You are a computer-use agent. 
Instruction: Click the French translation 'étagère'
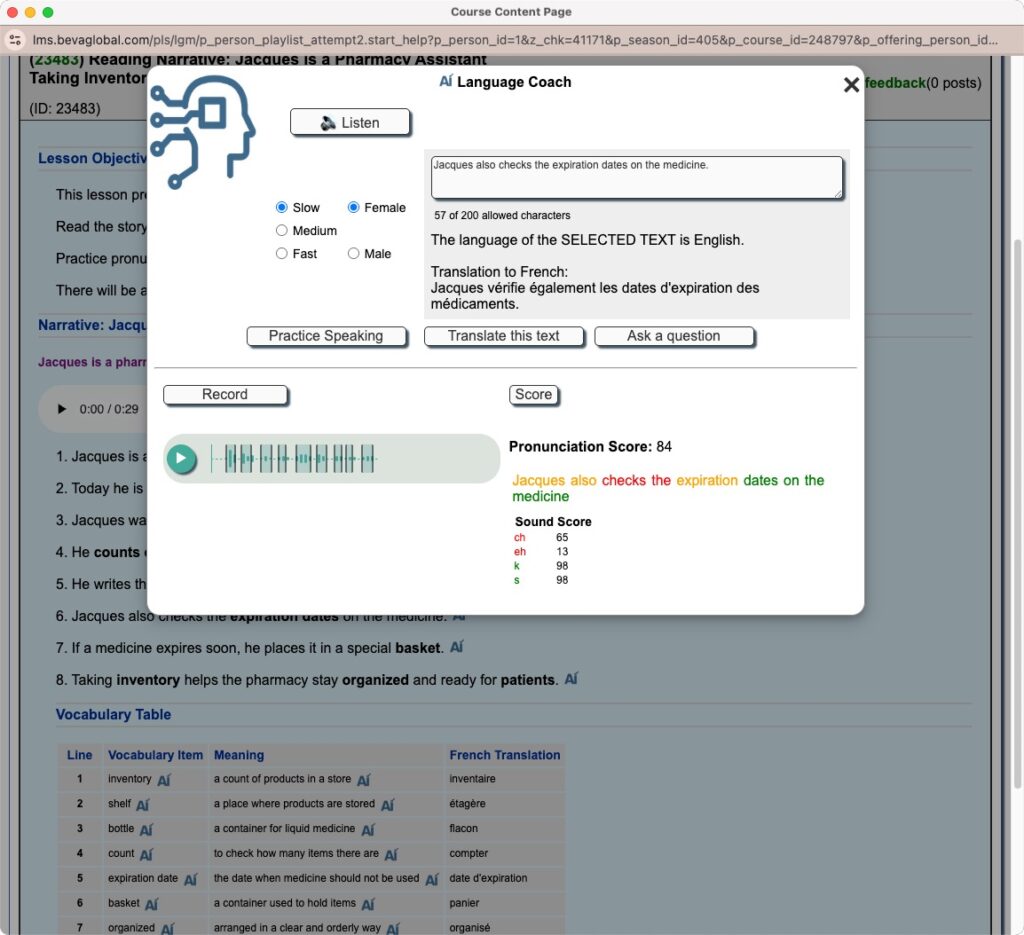click(467, 803)
